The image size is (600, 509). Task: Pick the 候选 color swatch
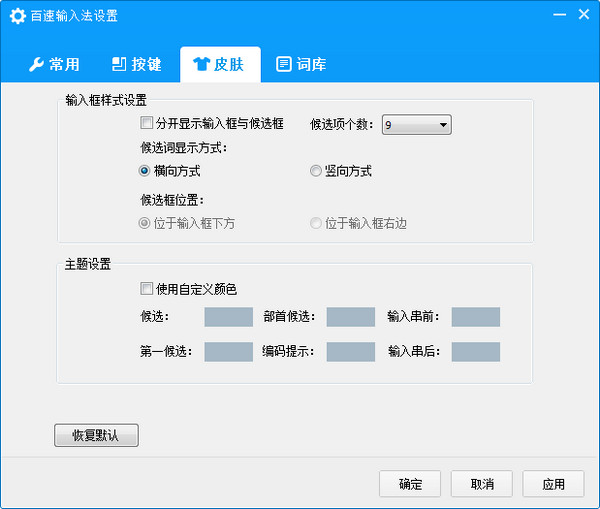coord(228,317)
